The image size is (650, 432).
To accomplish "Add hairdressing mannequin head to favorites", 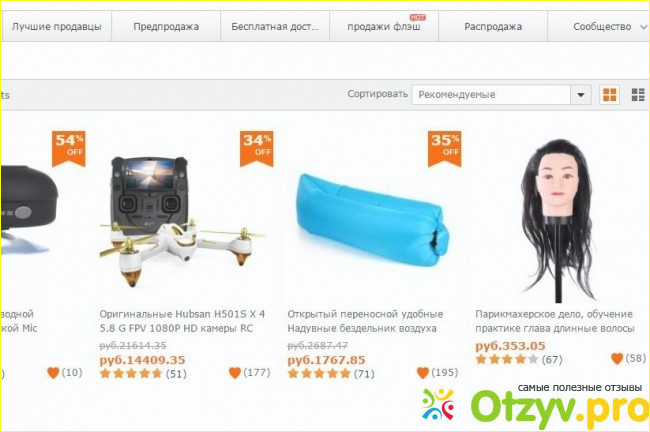I will 617,358.
